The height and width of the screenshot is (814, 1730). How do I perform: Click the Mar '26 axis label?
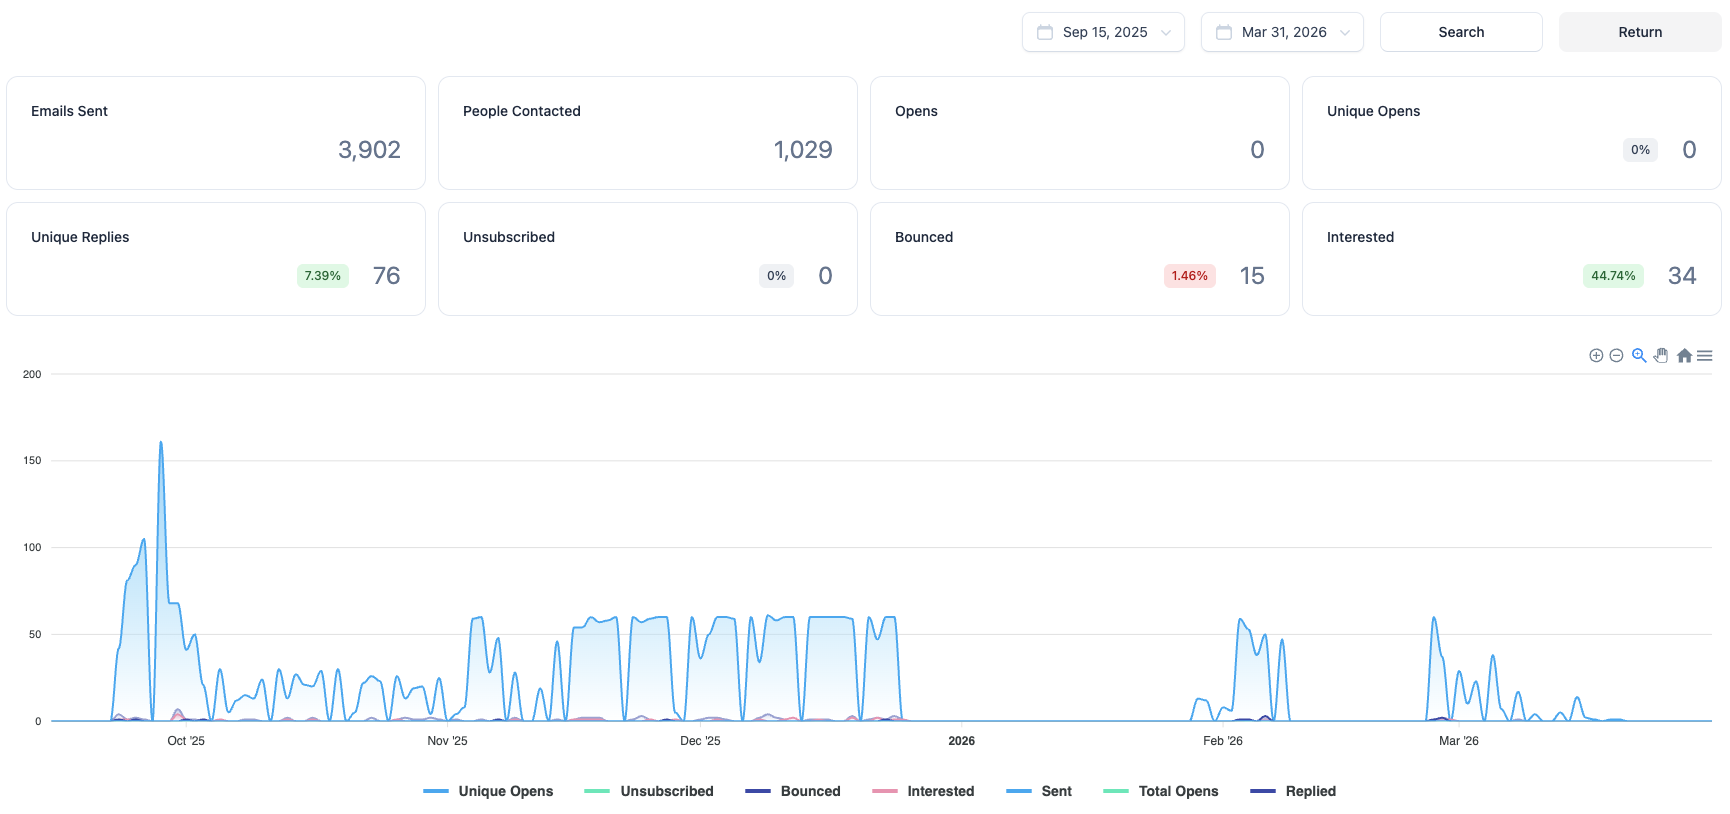[x=1459, y=741]
